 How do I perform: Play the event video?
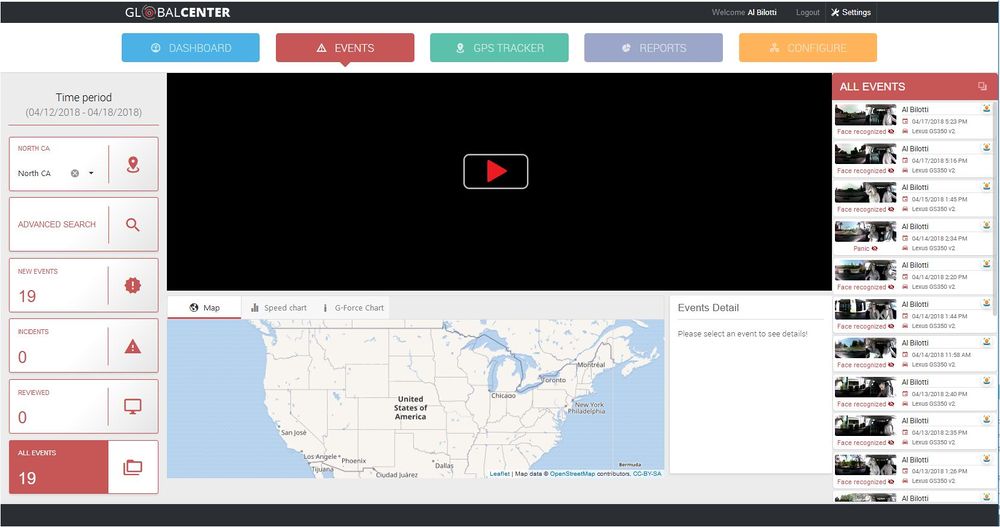pyautogui.click(x=496, y=171)
